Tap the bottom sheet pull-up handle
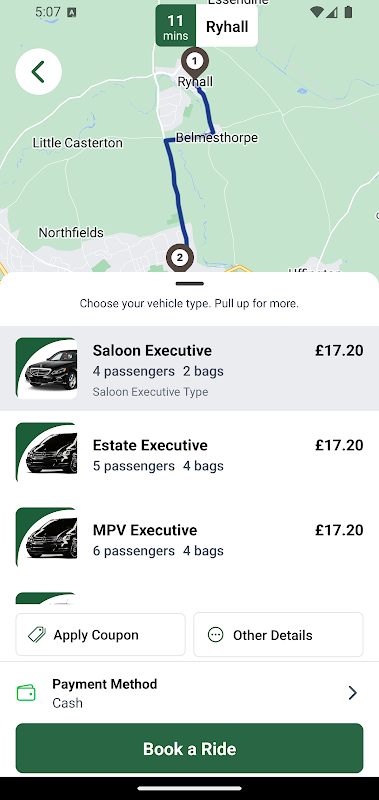 (189, 284)
